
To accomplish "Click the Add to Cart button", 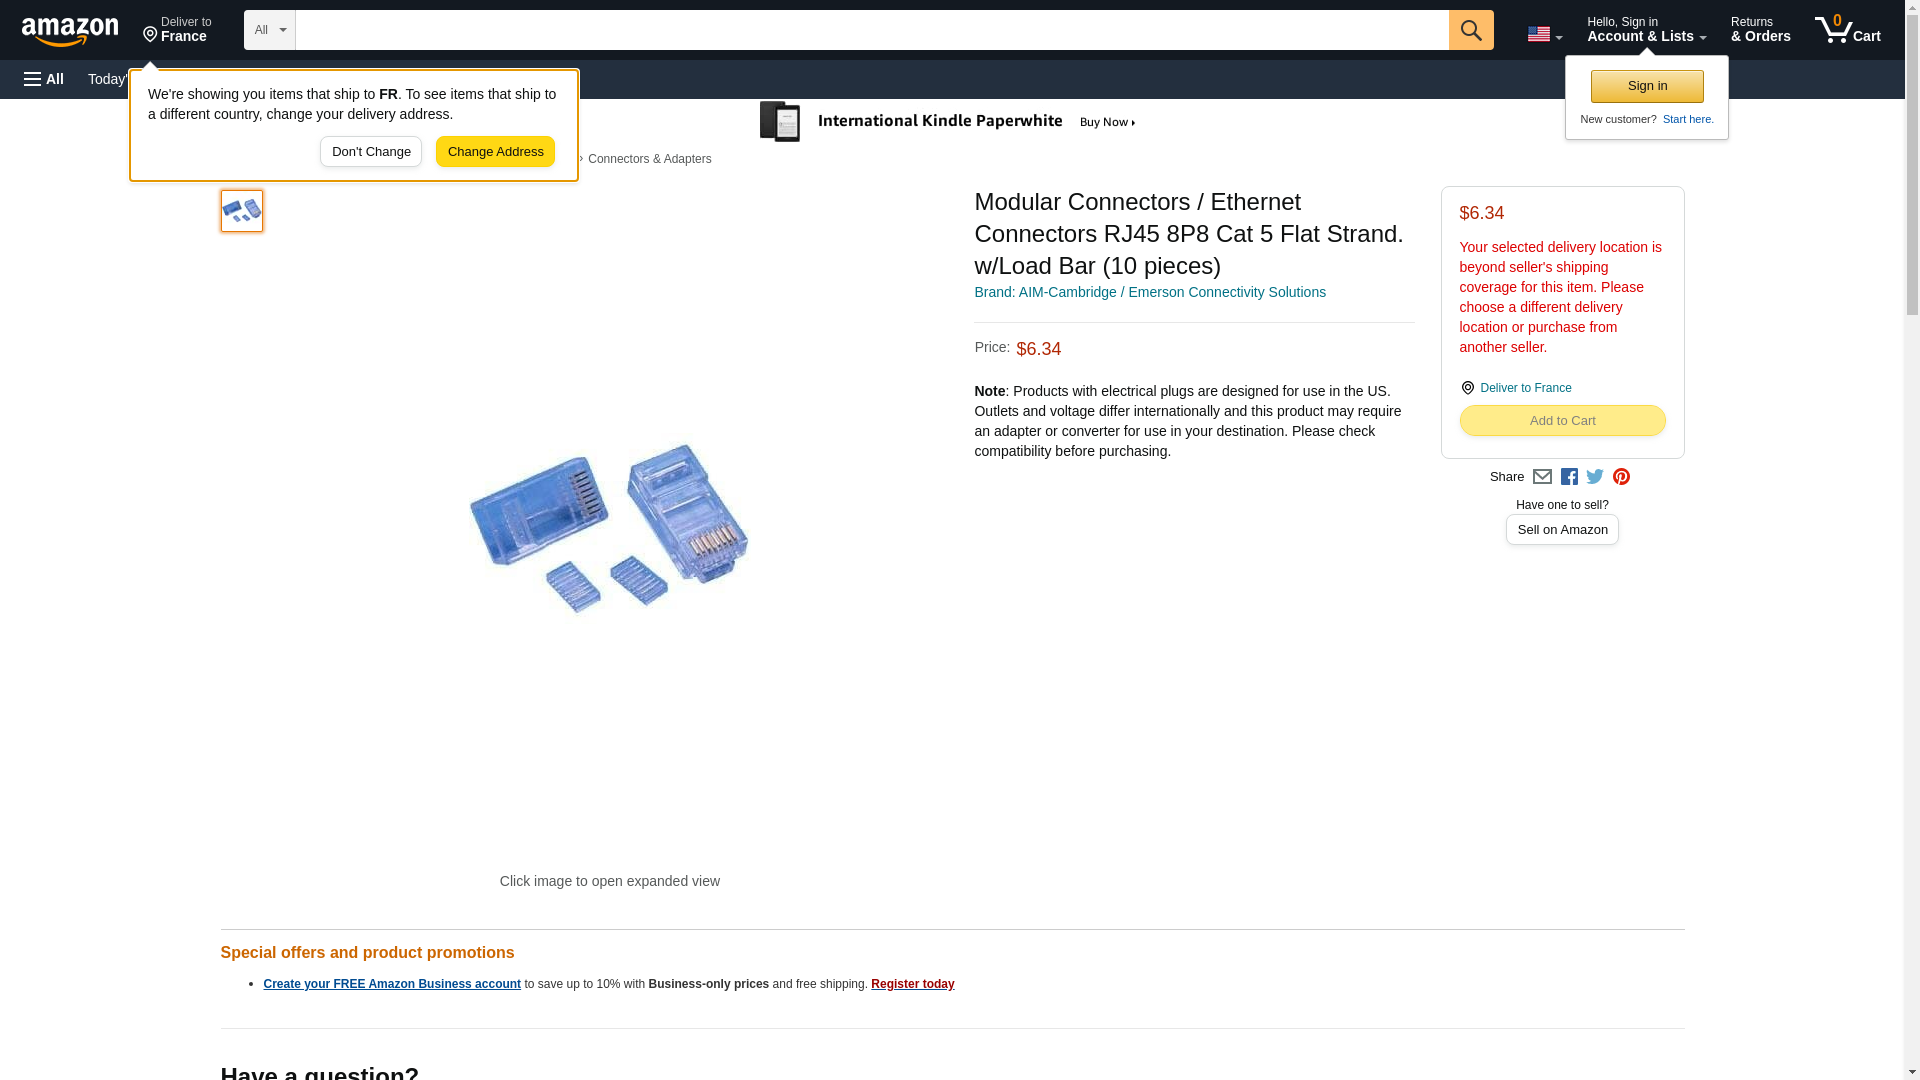I will click(x=1562, y=421).
